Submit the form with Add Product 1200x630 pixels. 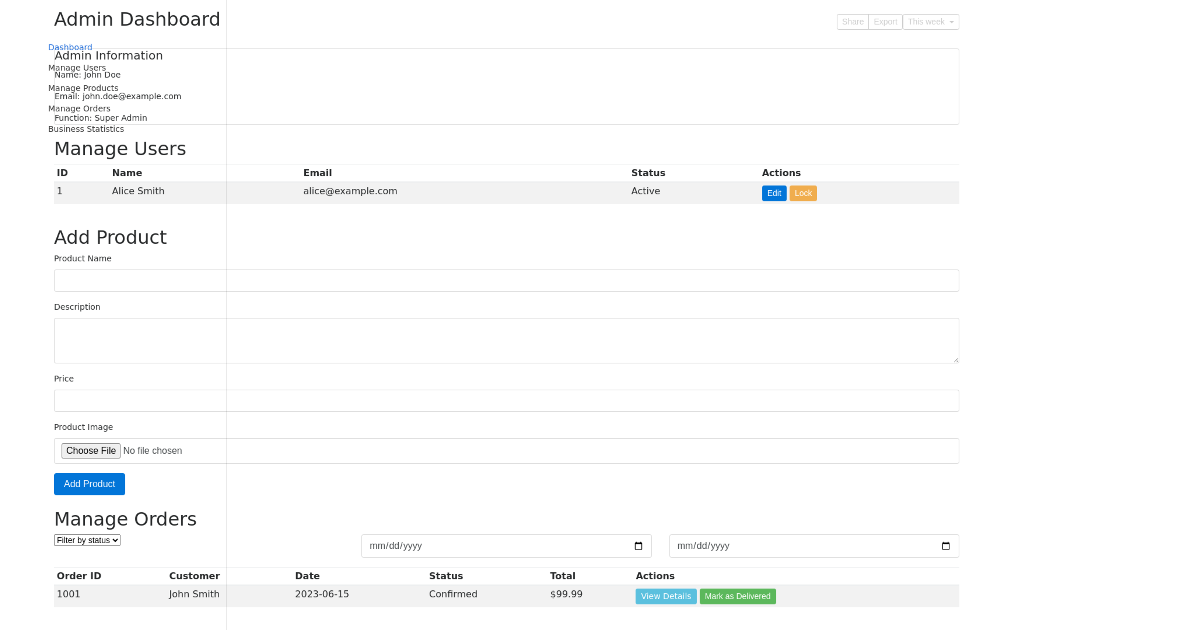click(89, 483)
